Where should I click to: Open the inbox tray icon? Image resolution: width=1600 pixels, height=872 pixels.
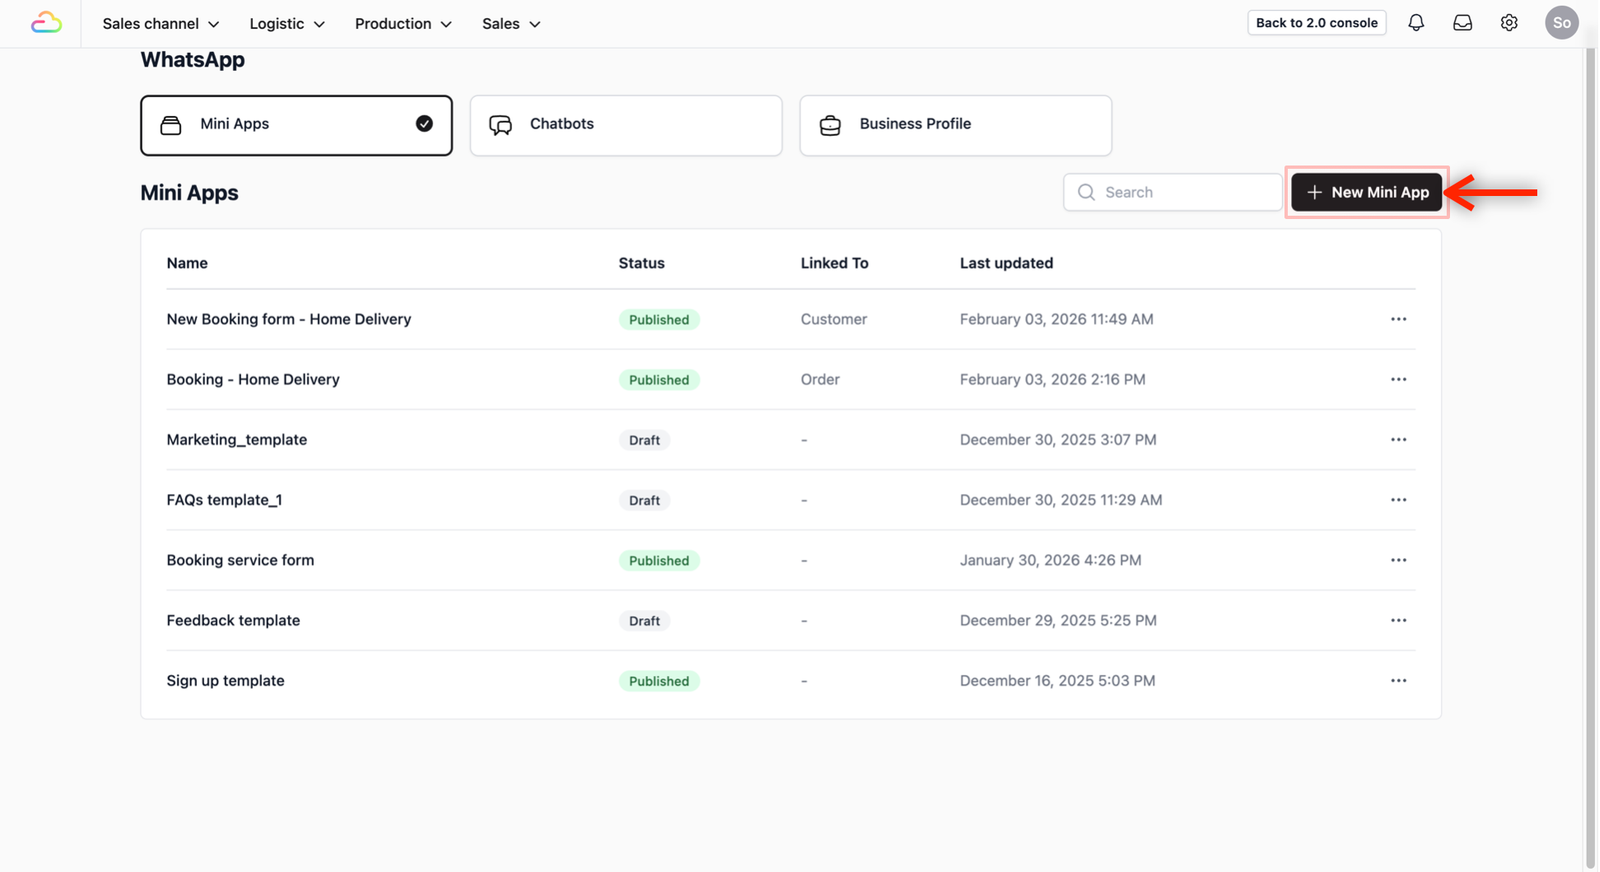click(x=1462, y=23)
